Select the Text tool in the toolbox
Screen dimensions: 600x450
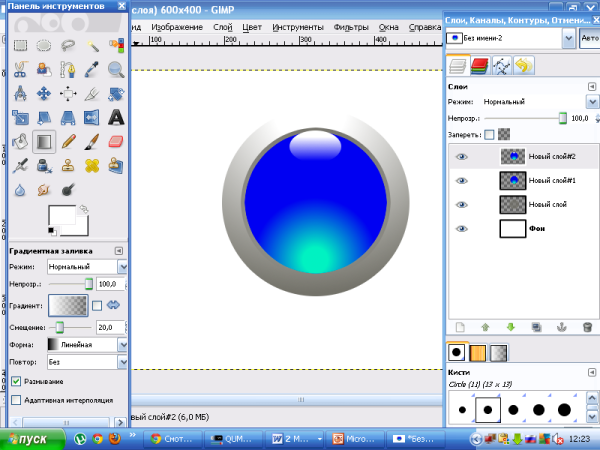(116, 118)
